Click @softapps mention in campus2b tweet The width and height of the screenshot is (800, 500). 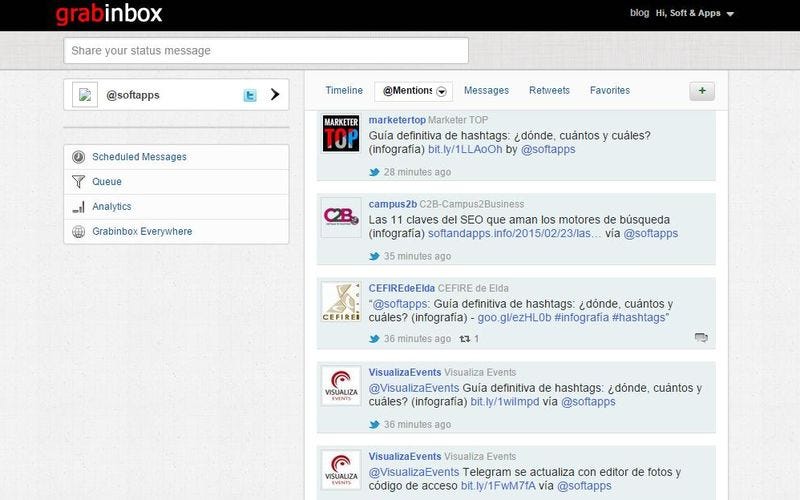651,234
